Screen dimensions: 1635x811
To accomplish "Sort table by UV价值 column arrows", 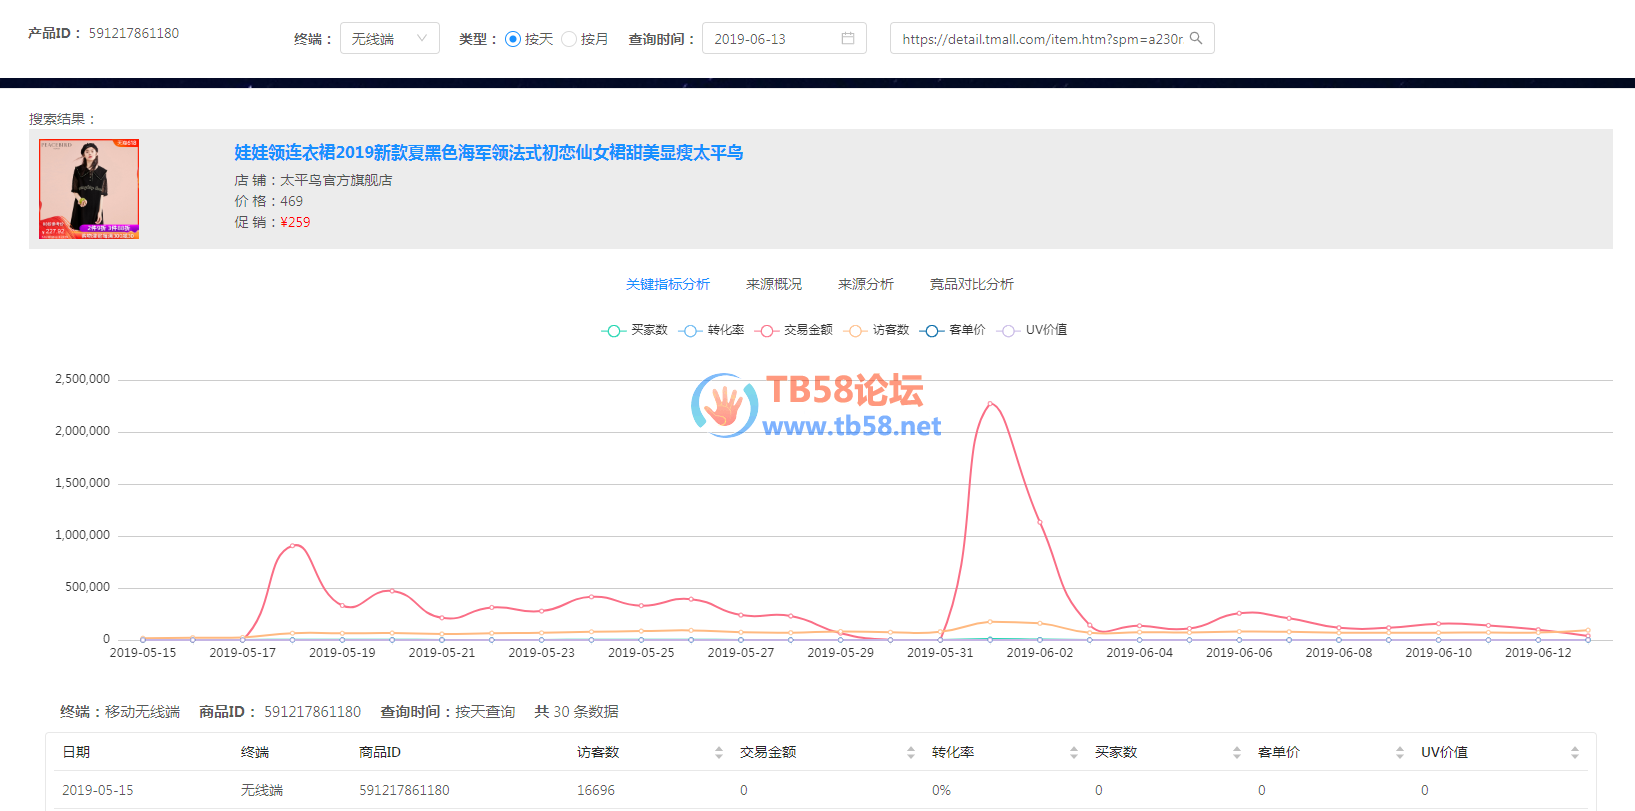I will click(x=1575, y=753).
